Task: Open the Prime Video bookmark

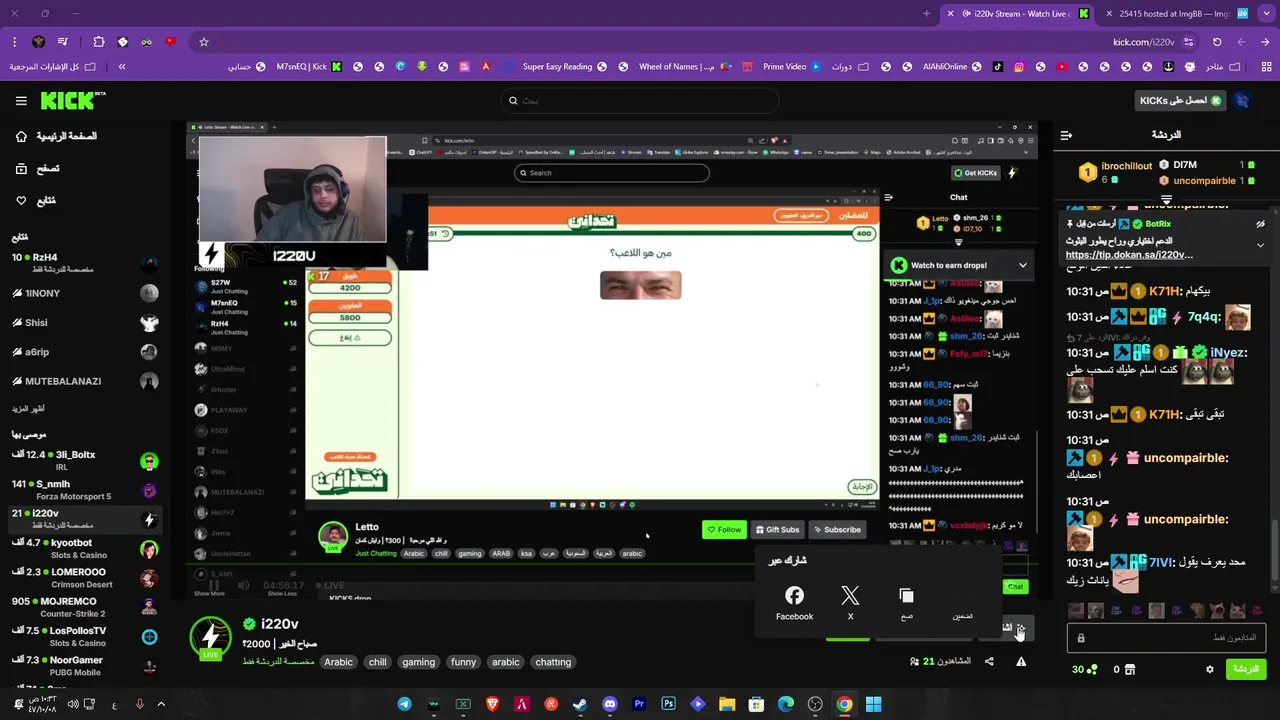Action: pyautogui.click(x=792, y=67)
